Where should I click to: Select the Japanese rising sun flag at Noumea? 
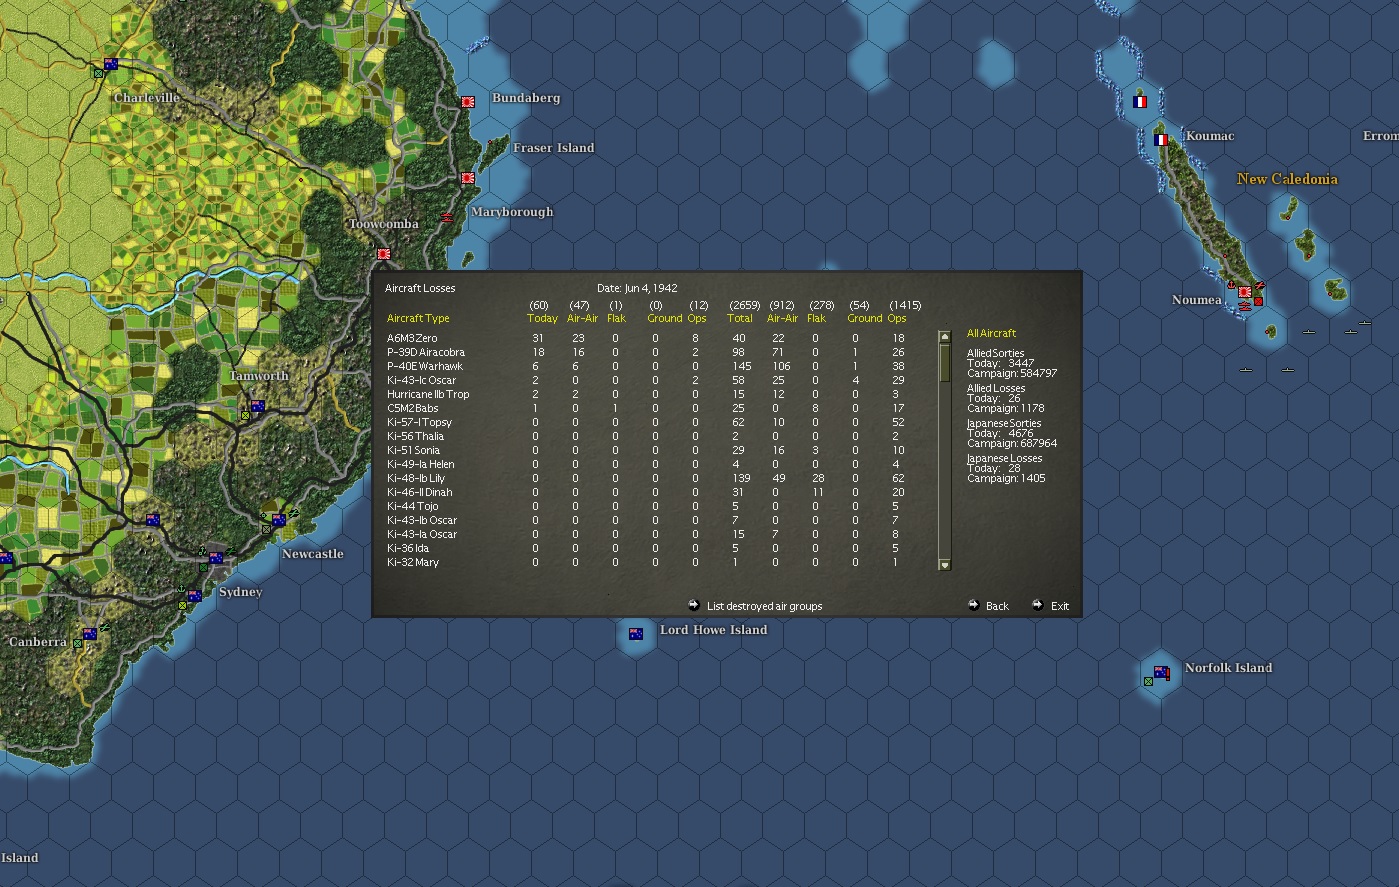pos(1245,292)
